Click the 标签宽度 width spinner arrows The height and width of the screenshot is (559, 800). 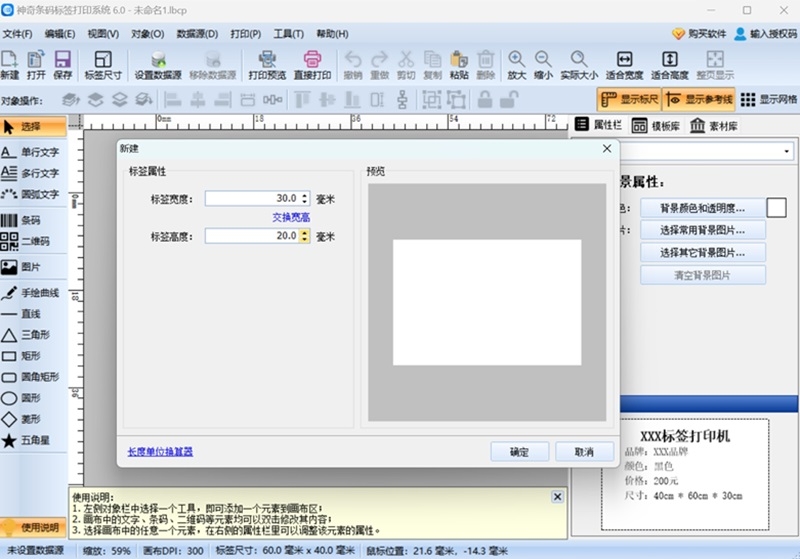[305, 198]
